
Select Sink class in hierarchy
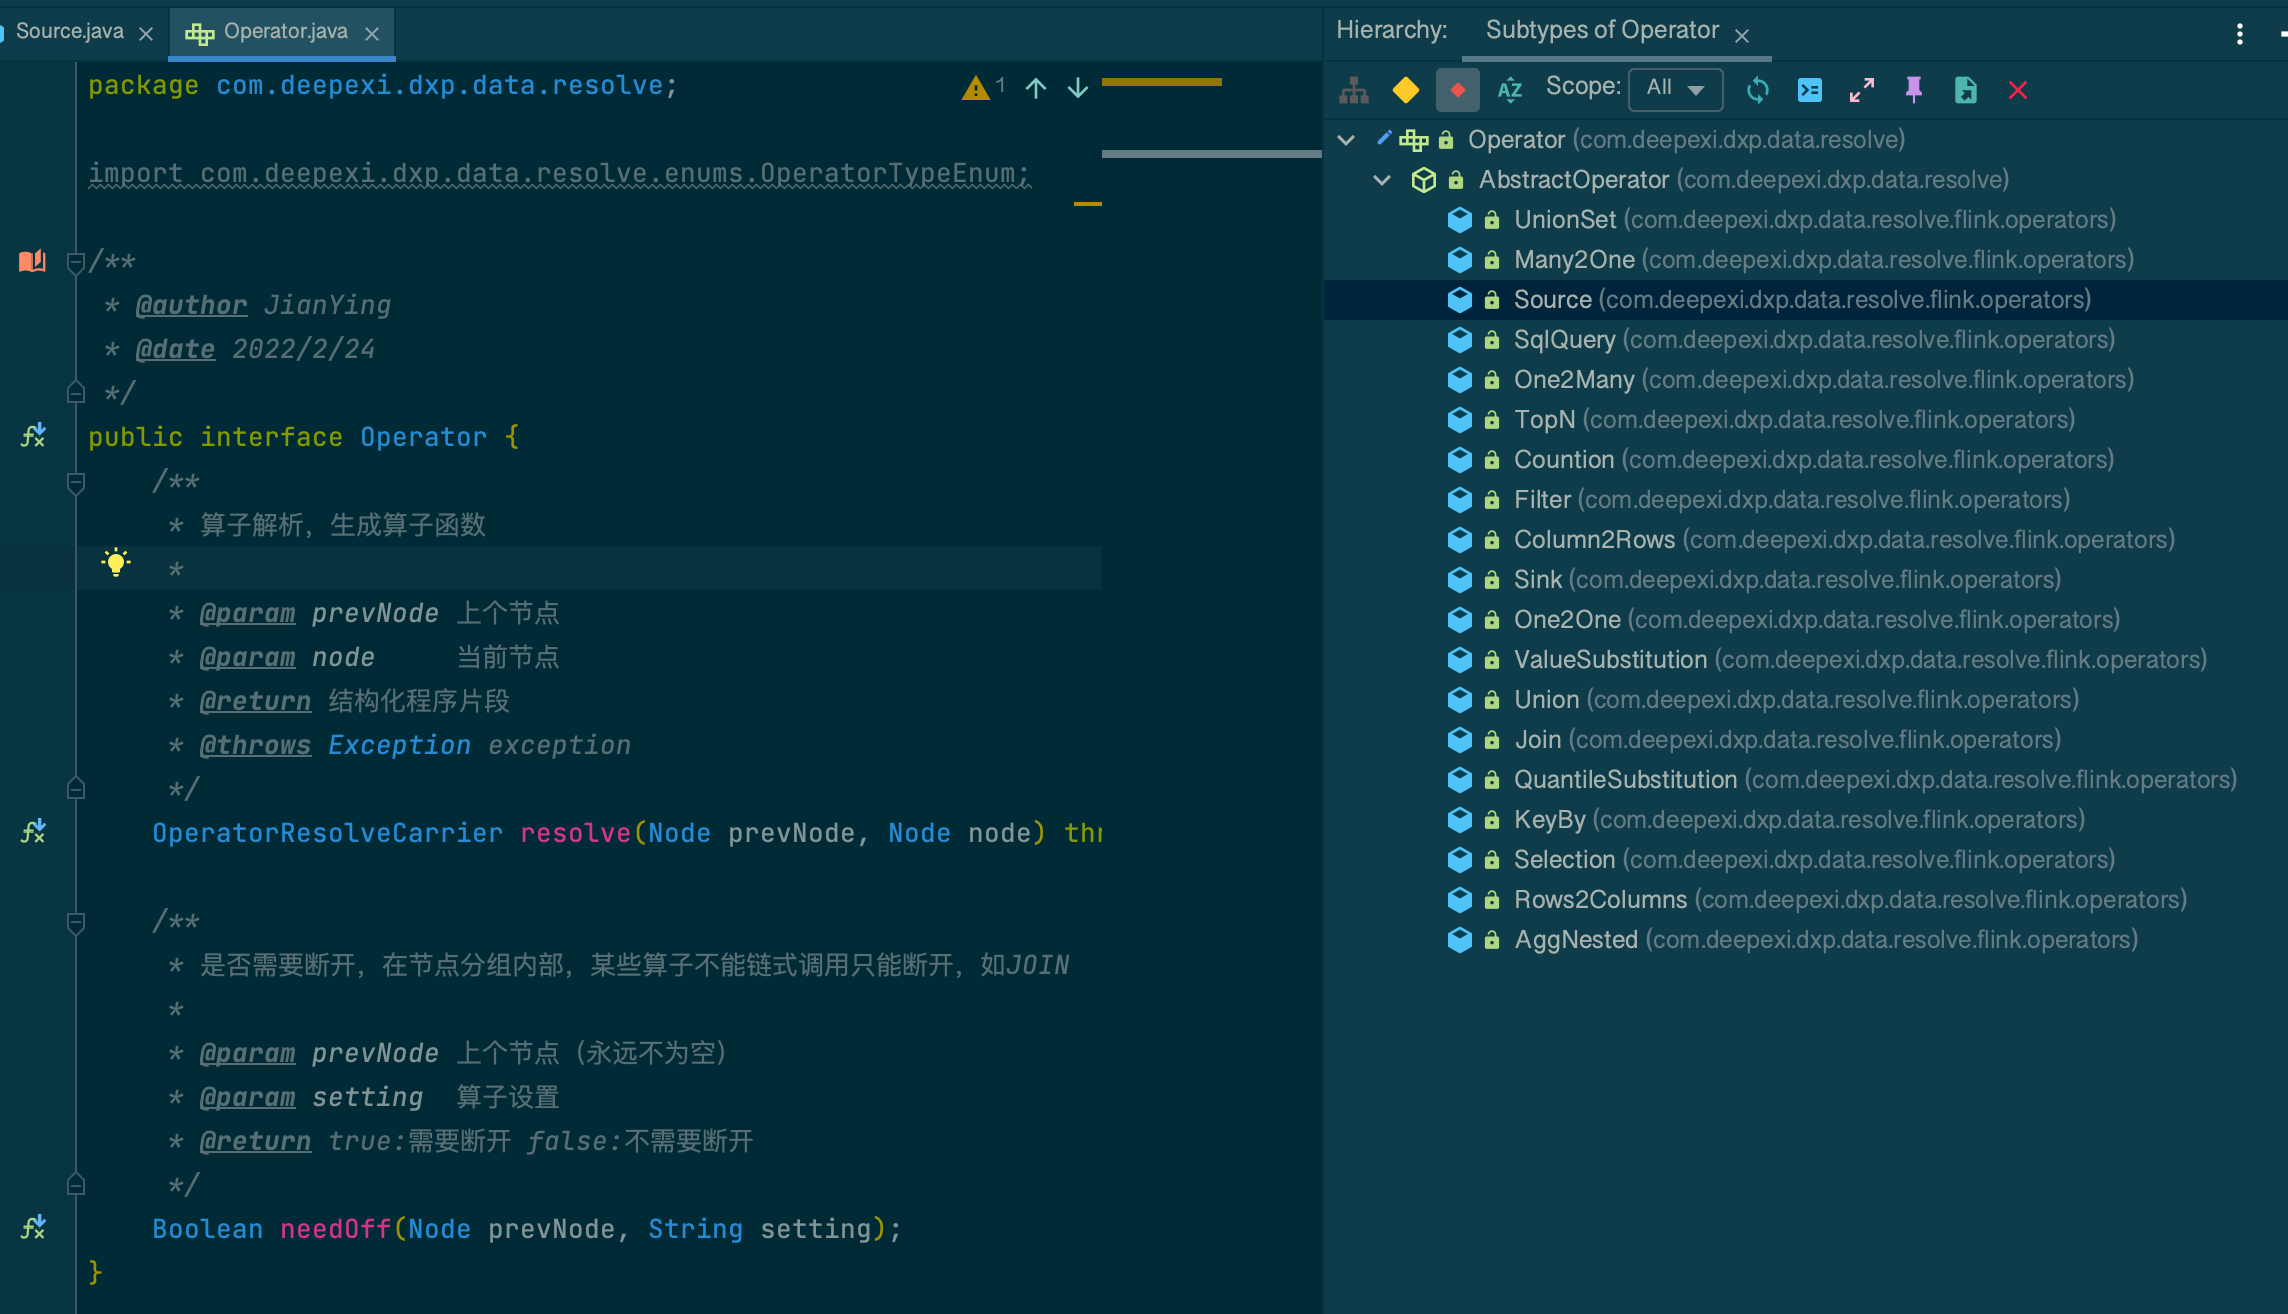click(1787, 579)
